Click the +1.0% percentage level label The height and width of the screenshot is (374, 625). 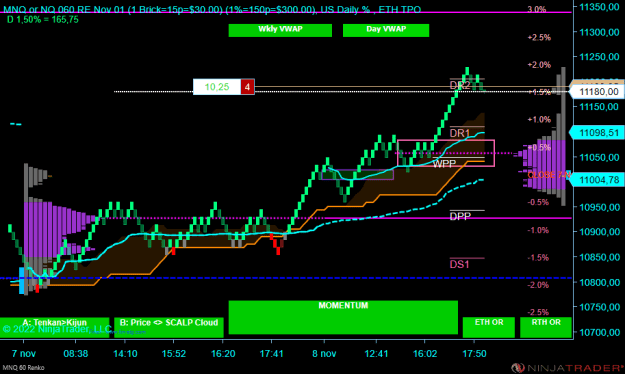(x=539, y=120)
